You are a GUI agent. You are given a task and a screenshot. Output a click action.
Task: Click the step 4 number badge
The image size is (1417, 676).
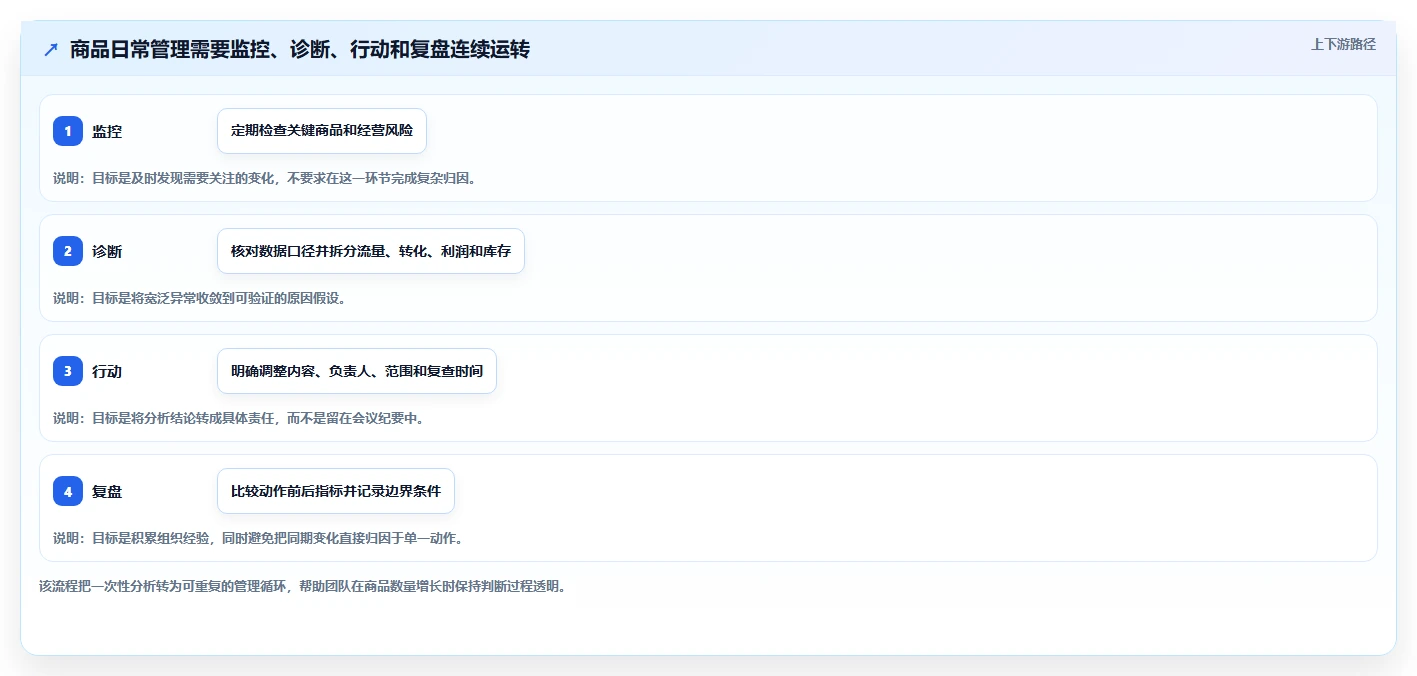(68, 491)
